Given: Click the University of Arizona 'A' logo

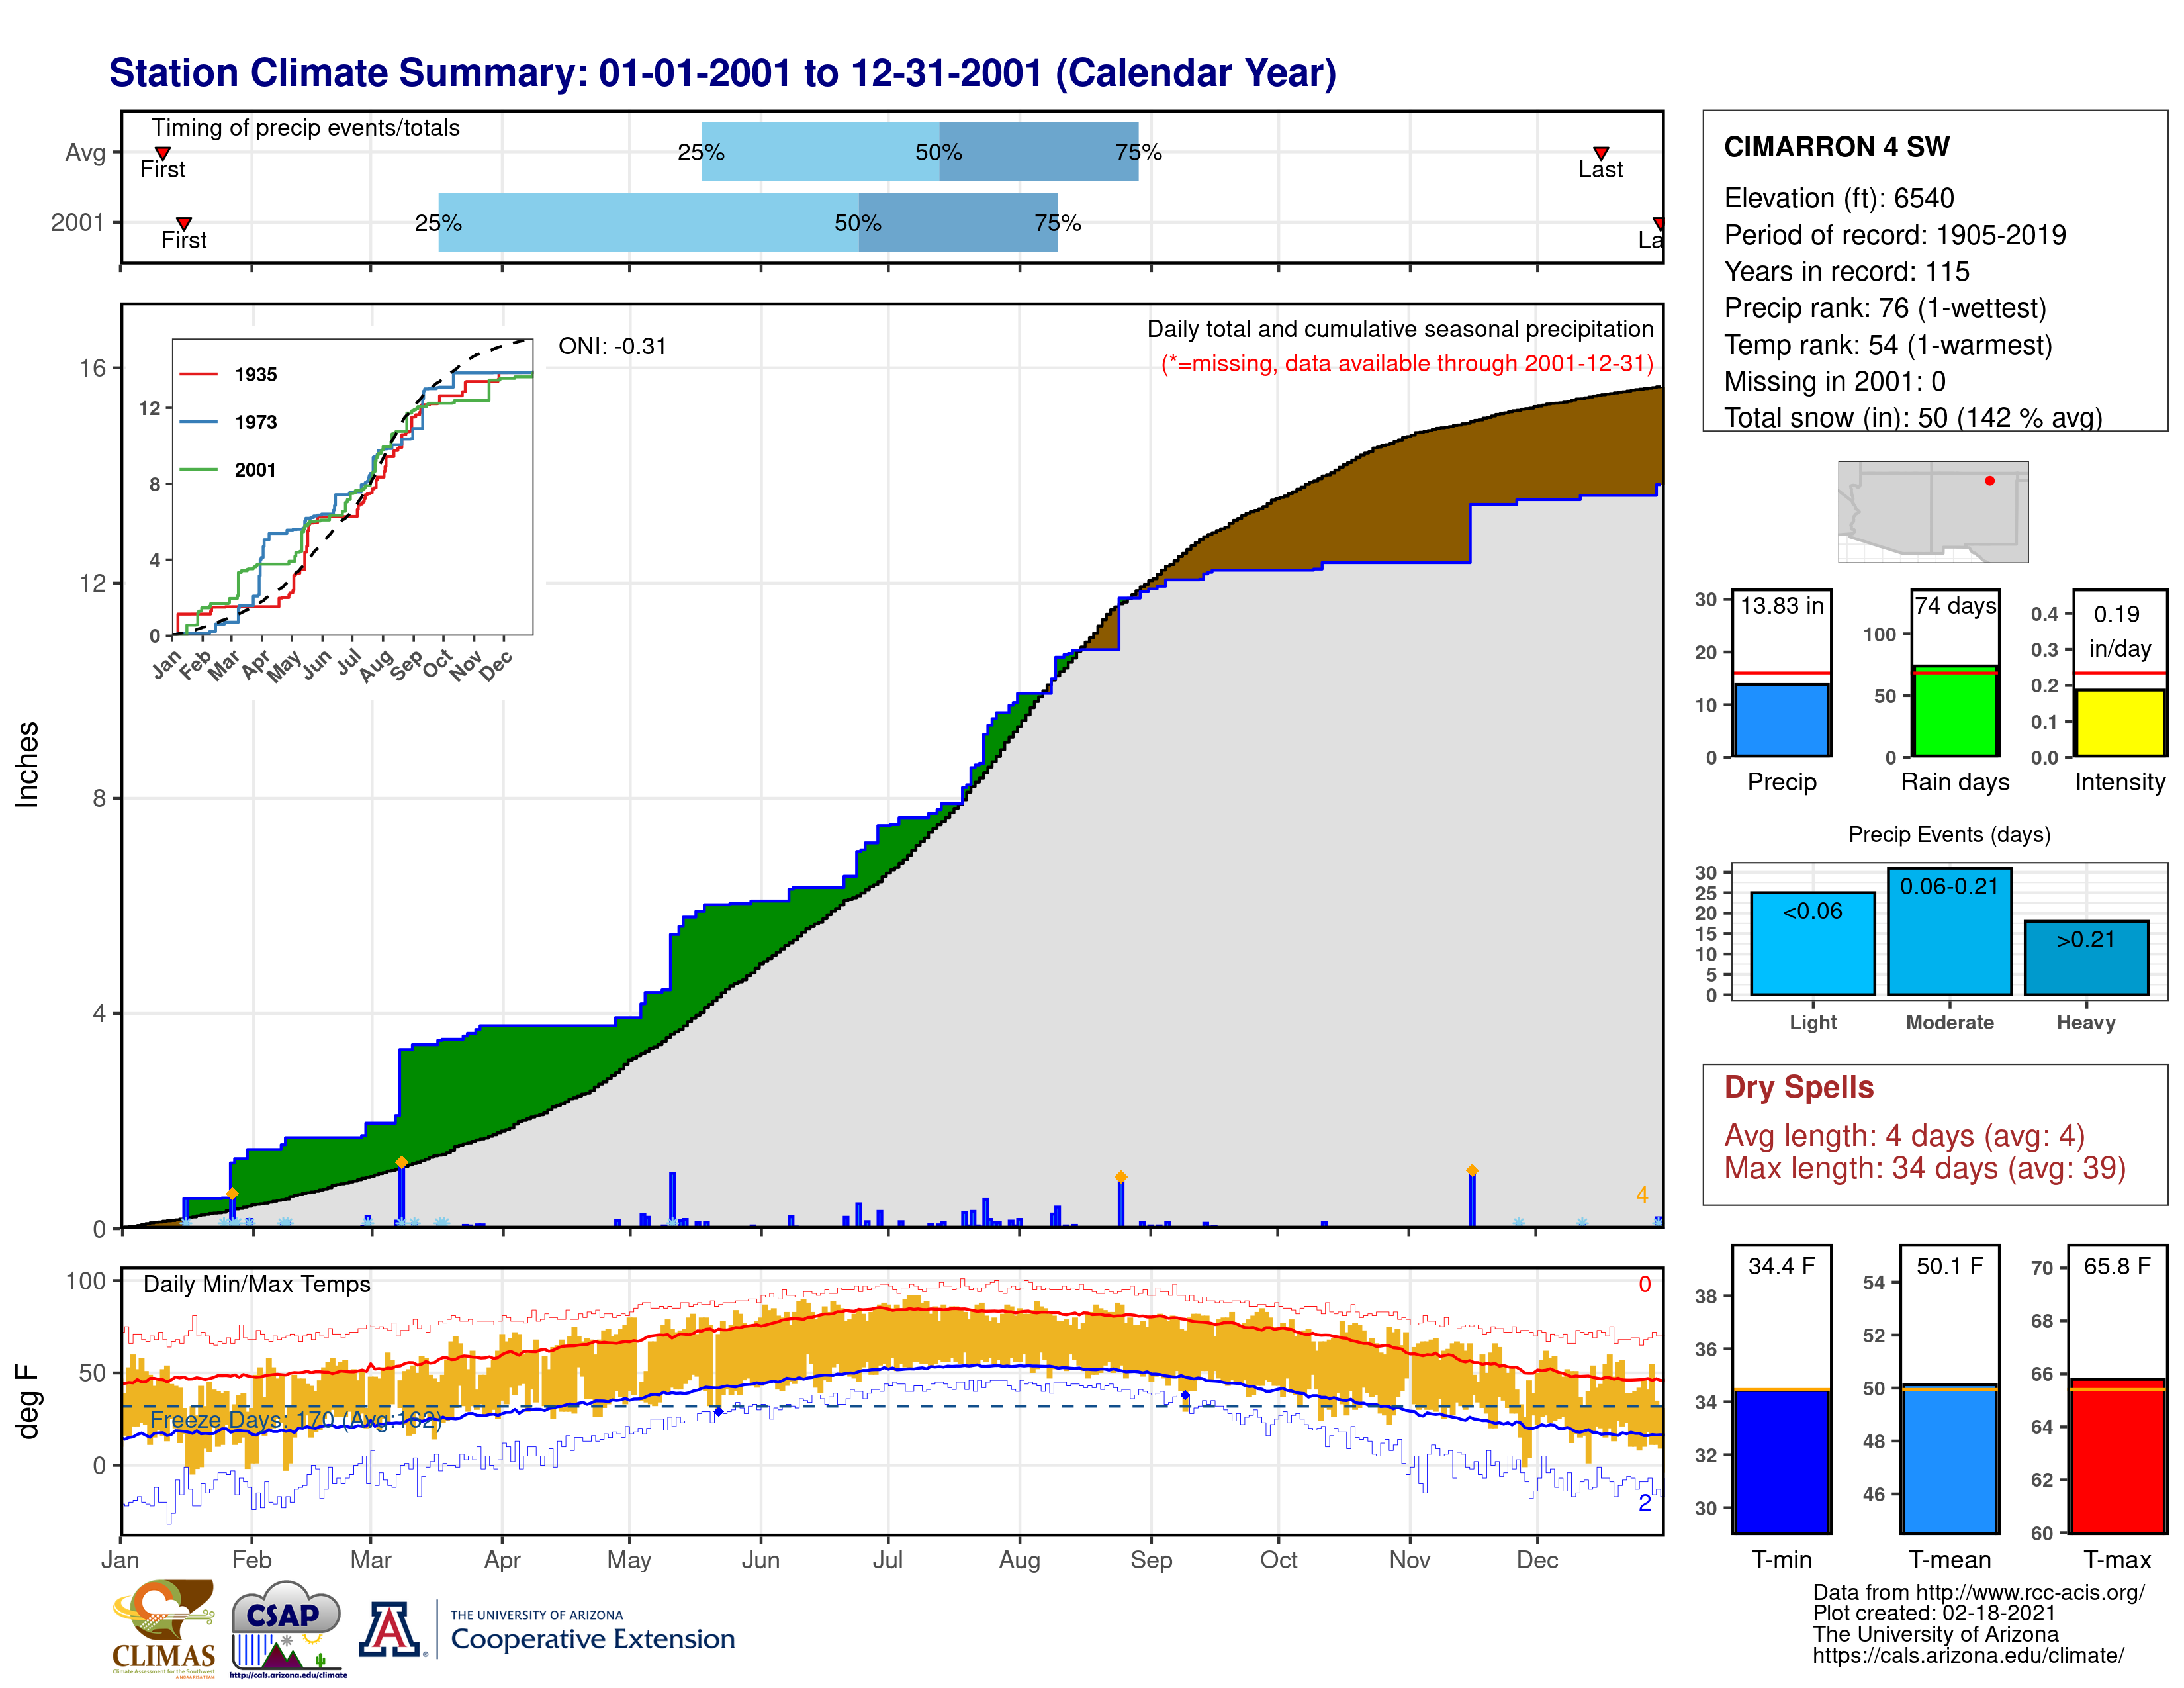Looking at the screenshot, I should pyautogui.click(x=391, y=1630).
